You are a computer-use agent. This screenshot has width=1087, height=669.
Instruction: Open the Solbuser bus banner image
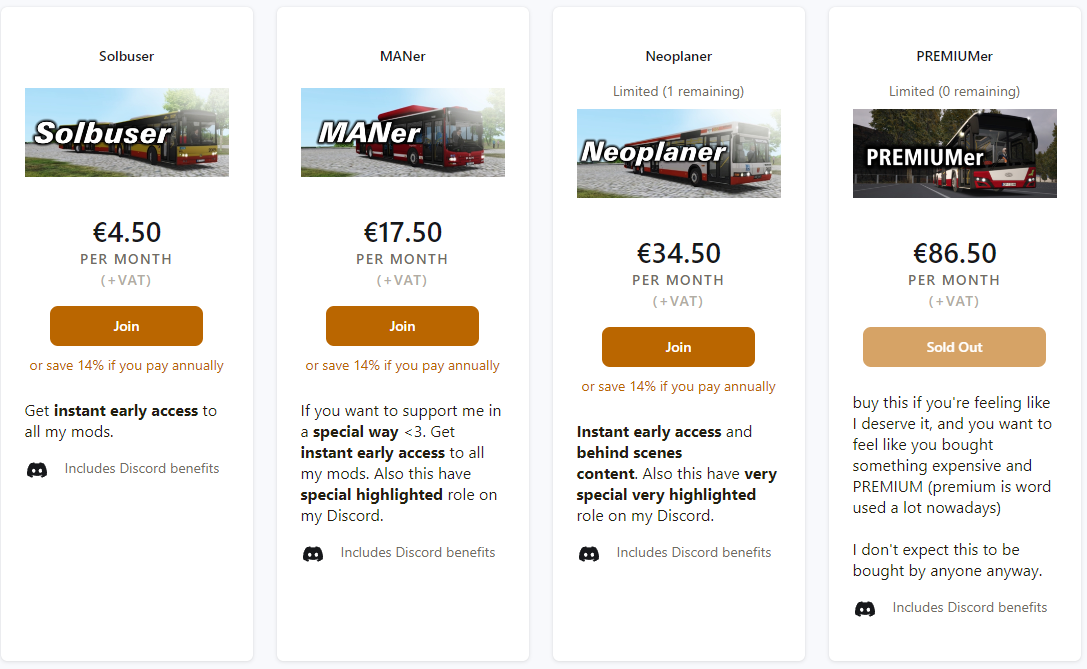pos(127,133)
